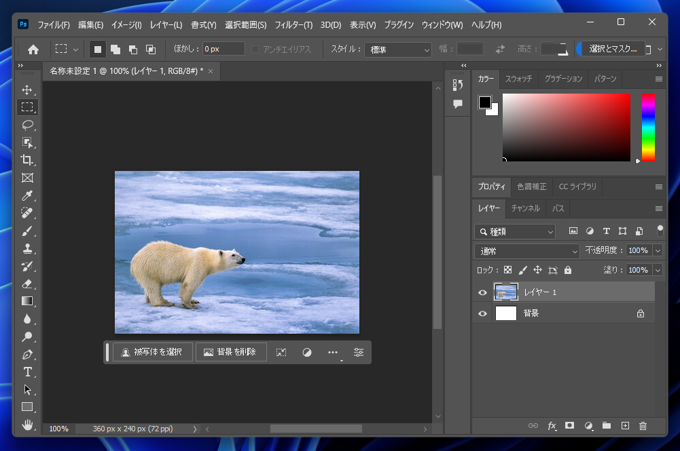
Task: Open the フィルター(T) menu
Action: click(x=293, y=24)
